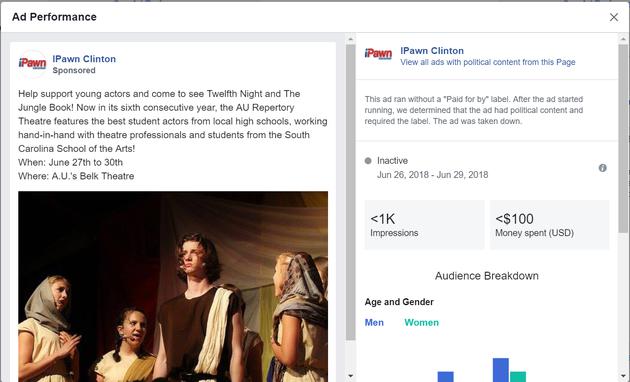
Task: Click the tallest blue Men bar
Action: click(x=501, y=370)
